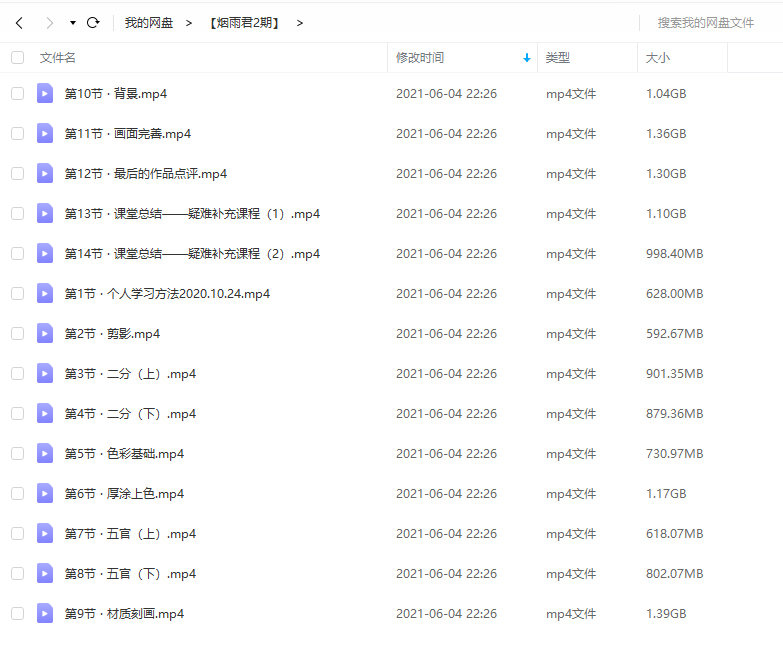Tick the checkbox for 第8节·五官（下）.mp4
783x654 pixels.
(17, 573)
